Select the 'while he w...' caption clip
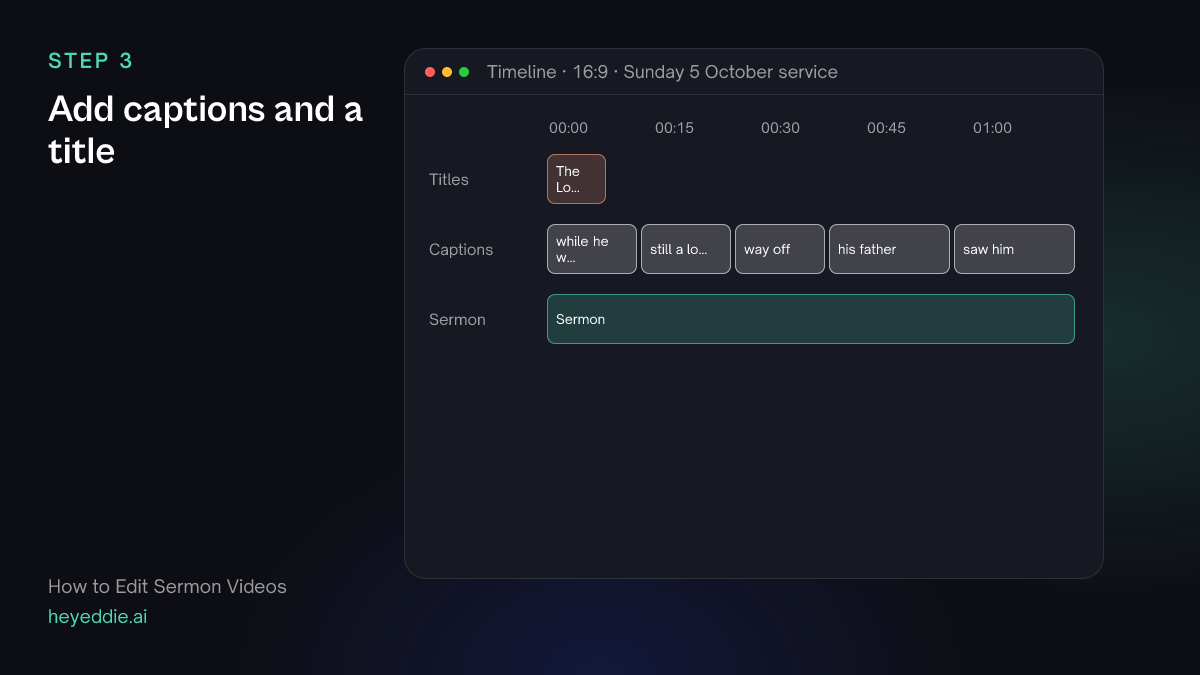Screen dimensions: 1200x675 tap(592, 249)
